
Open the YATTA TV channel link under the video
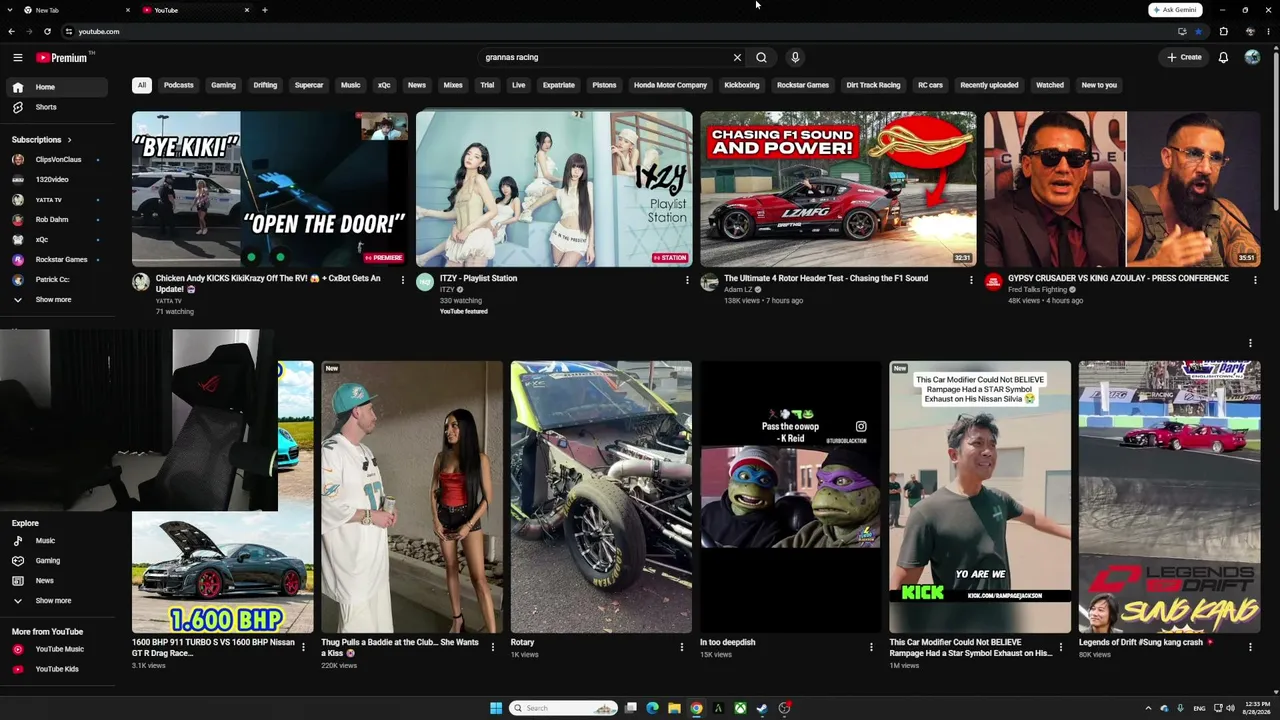pos(169,301)
